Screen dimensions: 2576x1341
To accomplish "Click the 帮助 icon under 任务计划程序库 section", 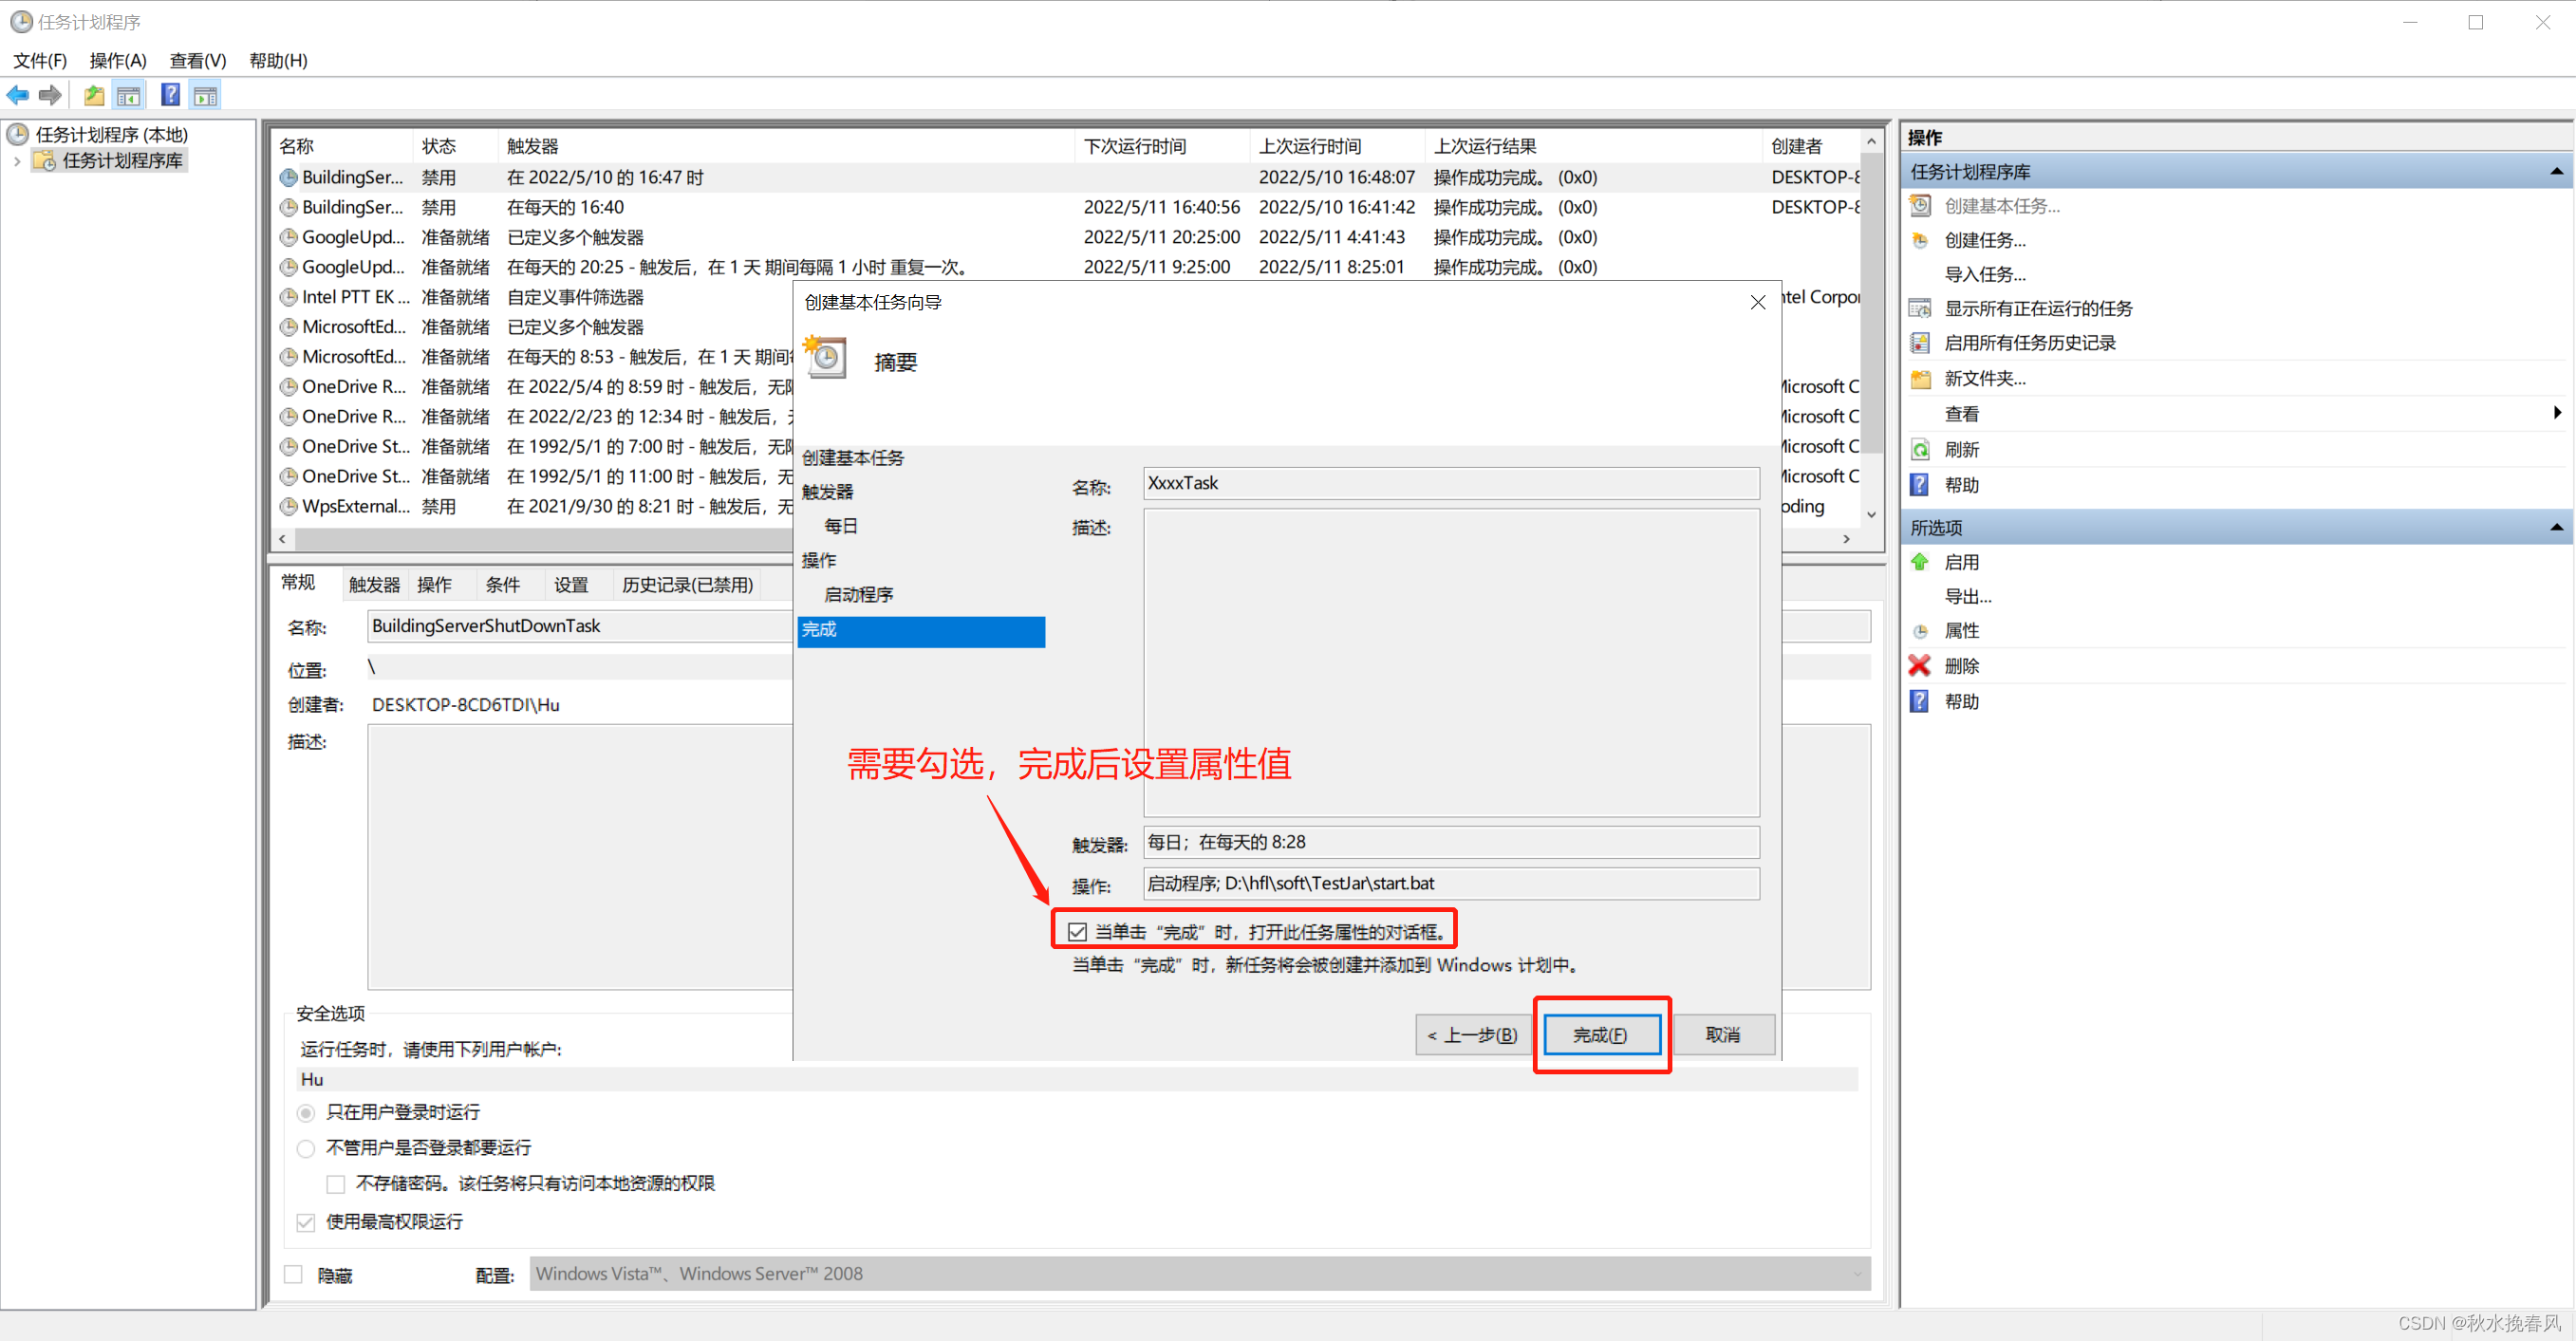I will 1920,485.
